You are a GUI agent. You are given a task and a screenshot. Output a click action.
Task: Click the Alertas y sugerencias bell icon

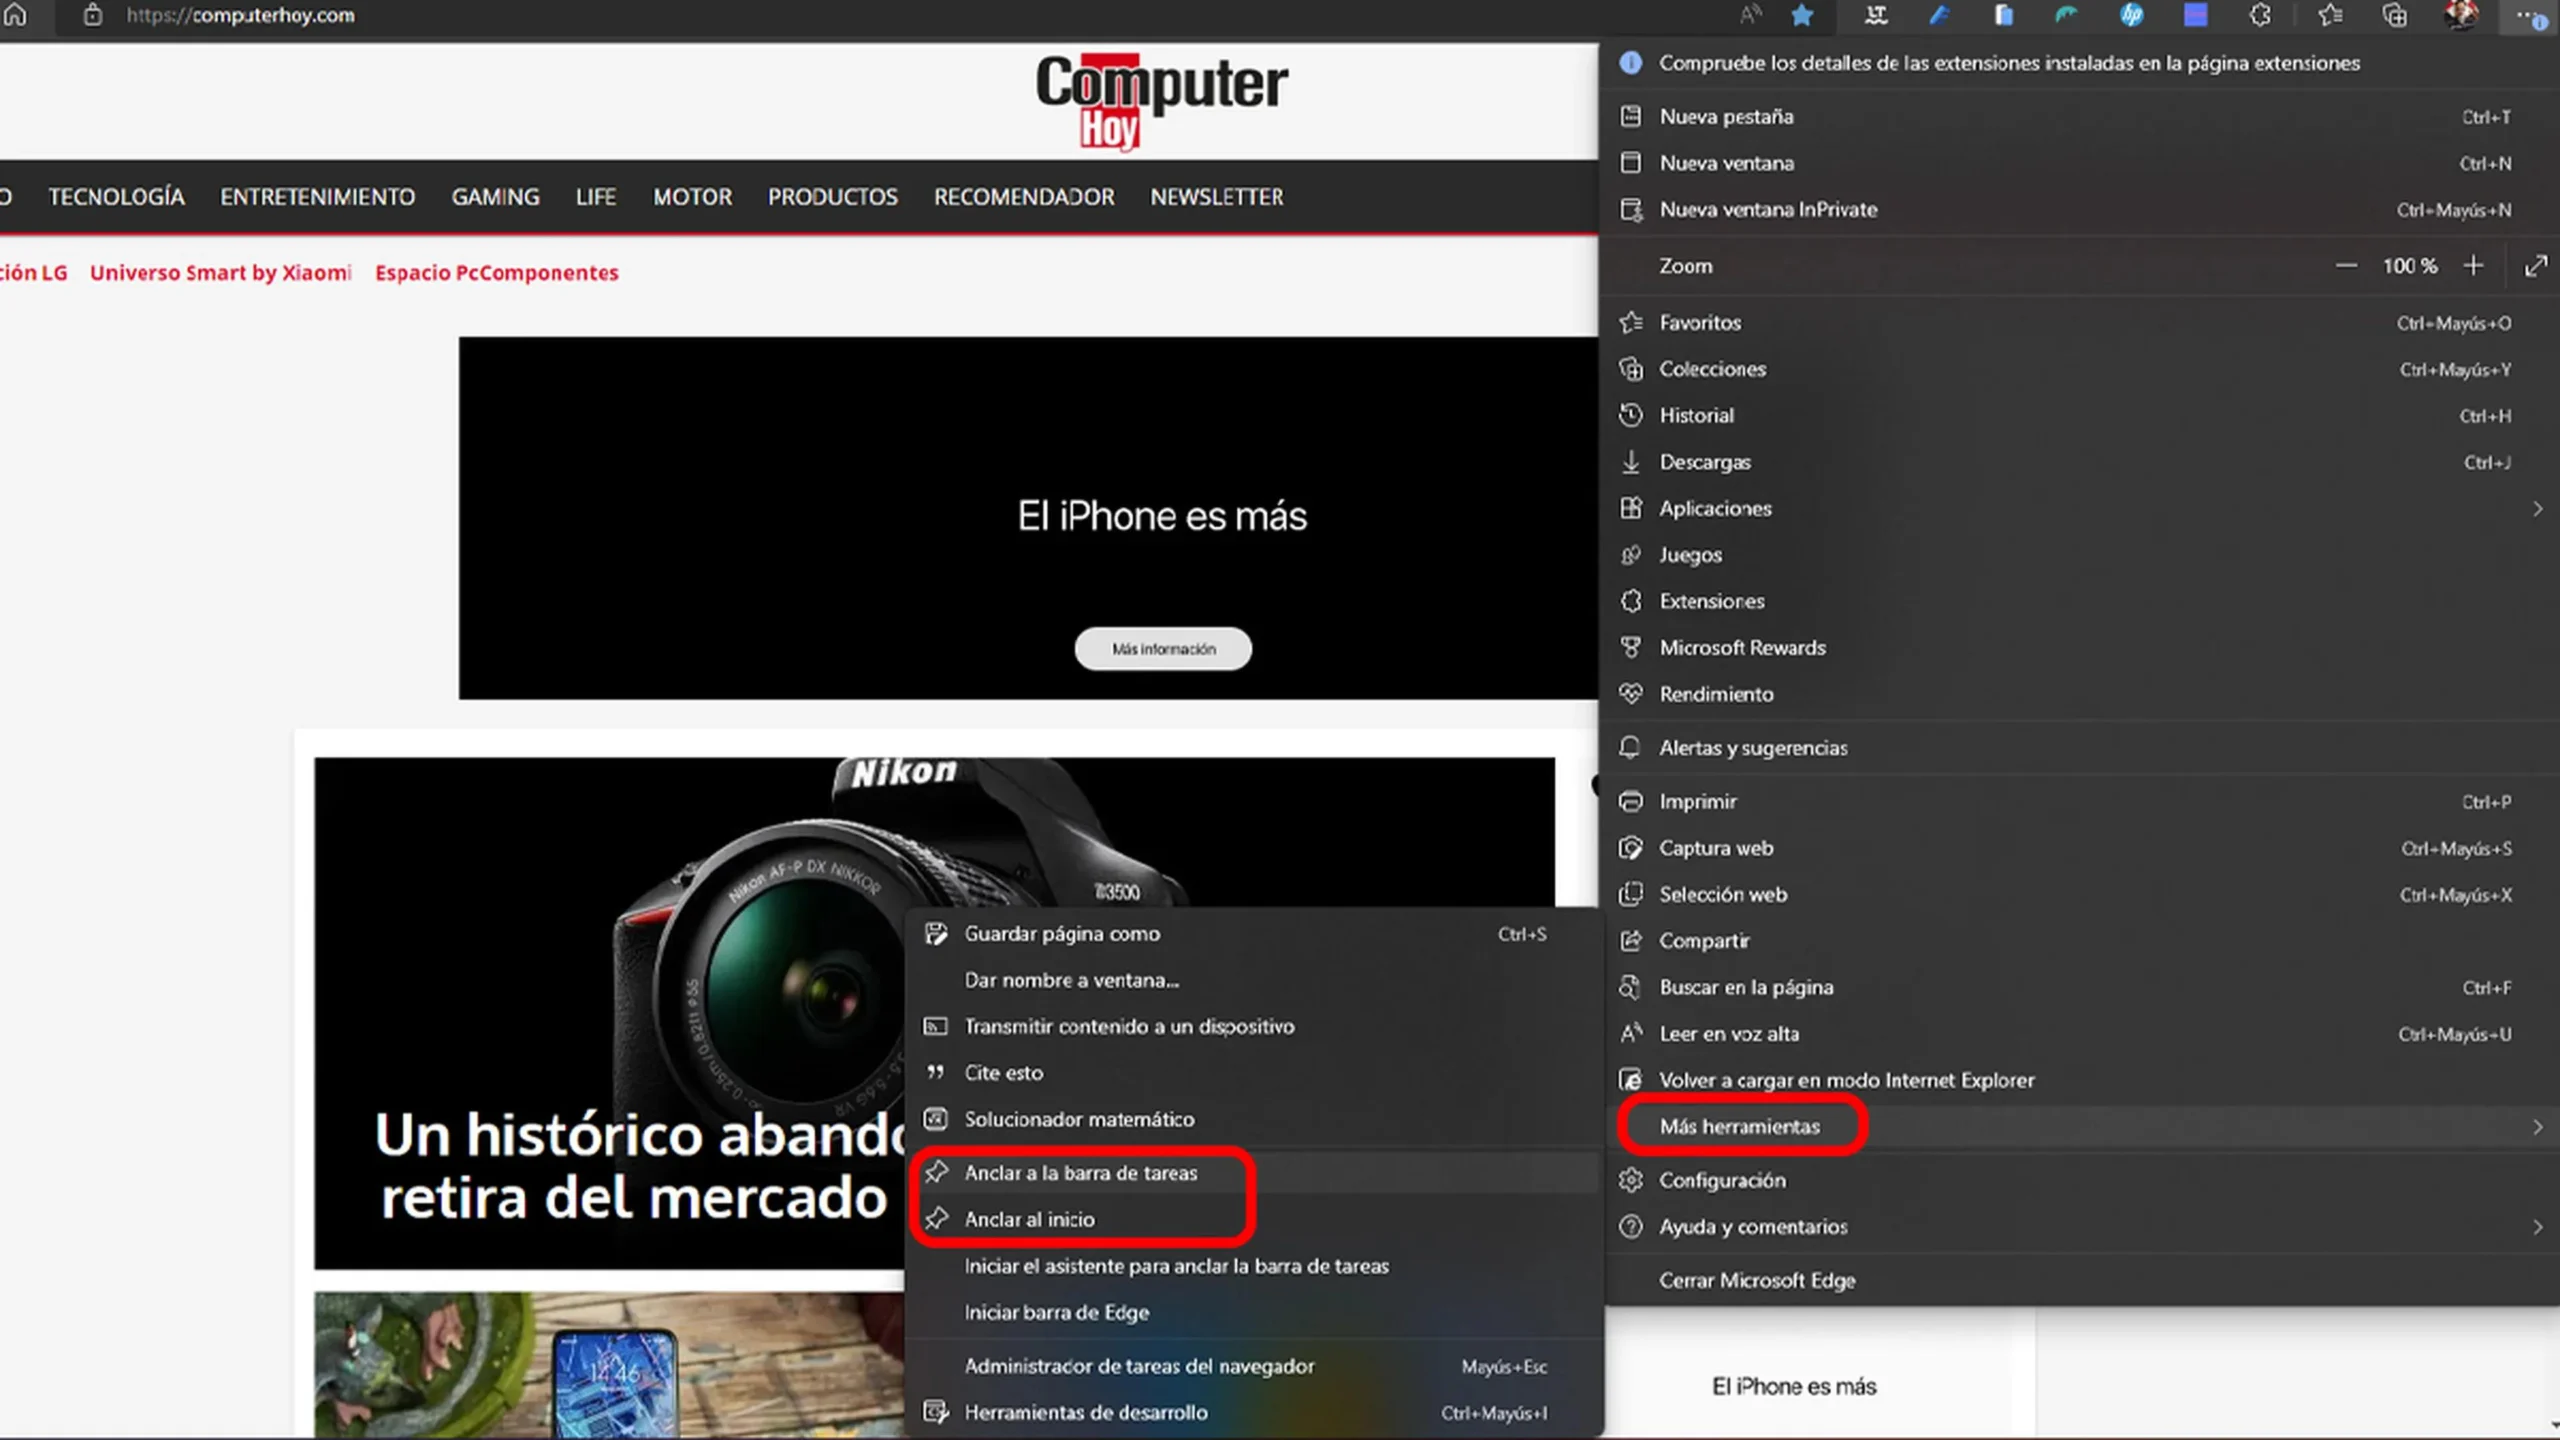click(x=1631, y=747)
